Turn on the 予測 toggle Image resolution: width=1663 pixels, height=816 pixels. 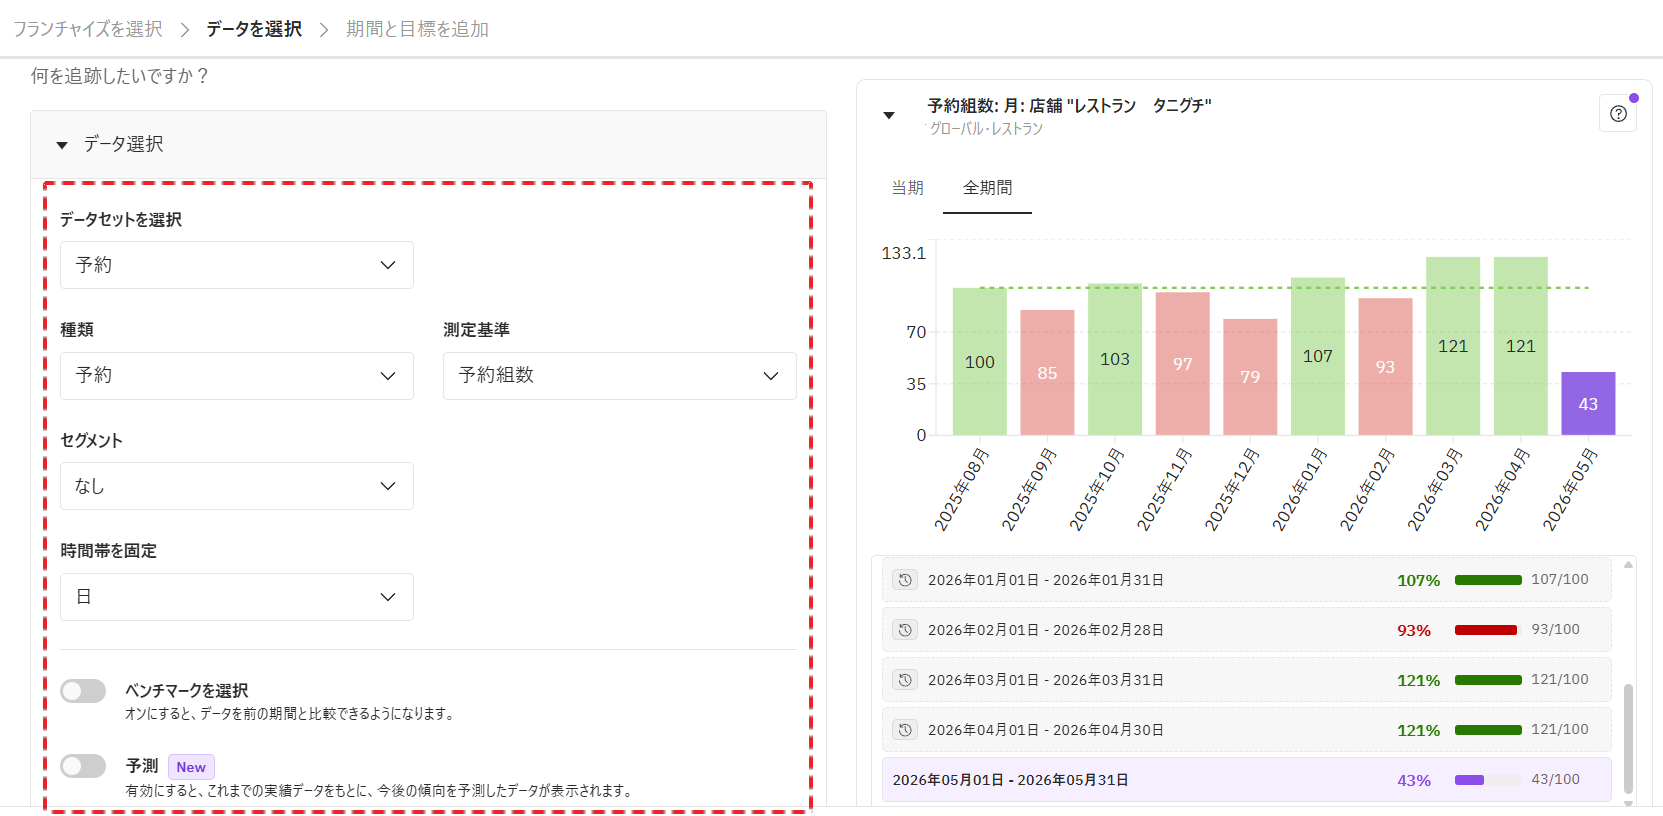(83, 766)
